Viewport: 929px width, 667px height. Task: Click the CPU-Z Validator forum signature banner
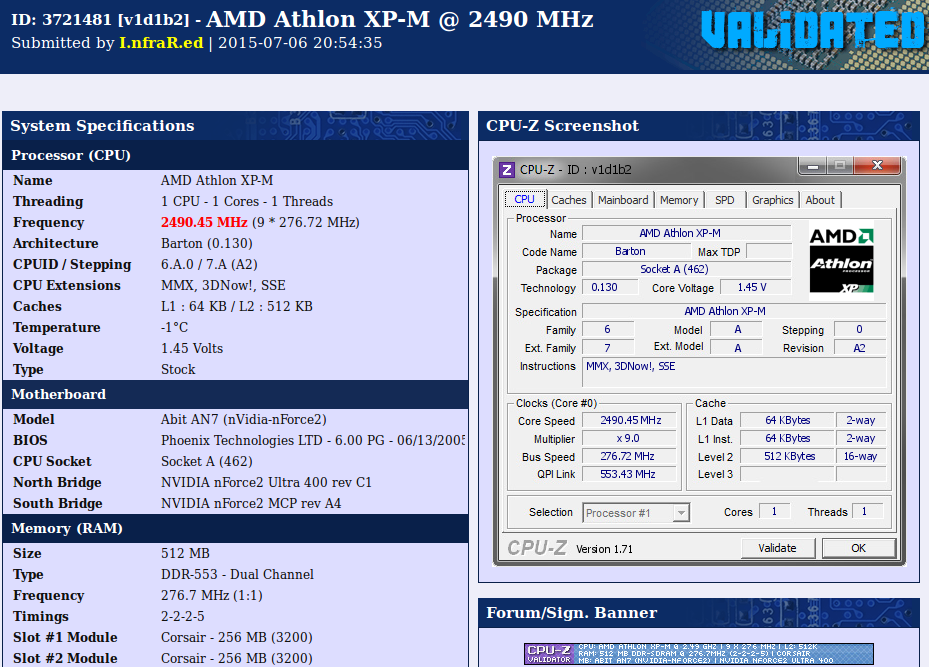(699, 654)
